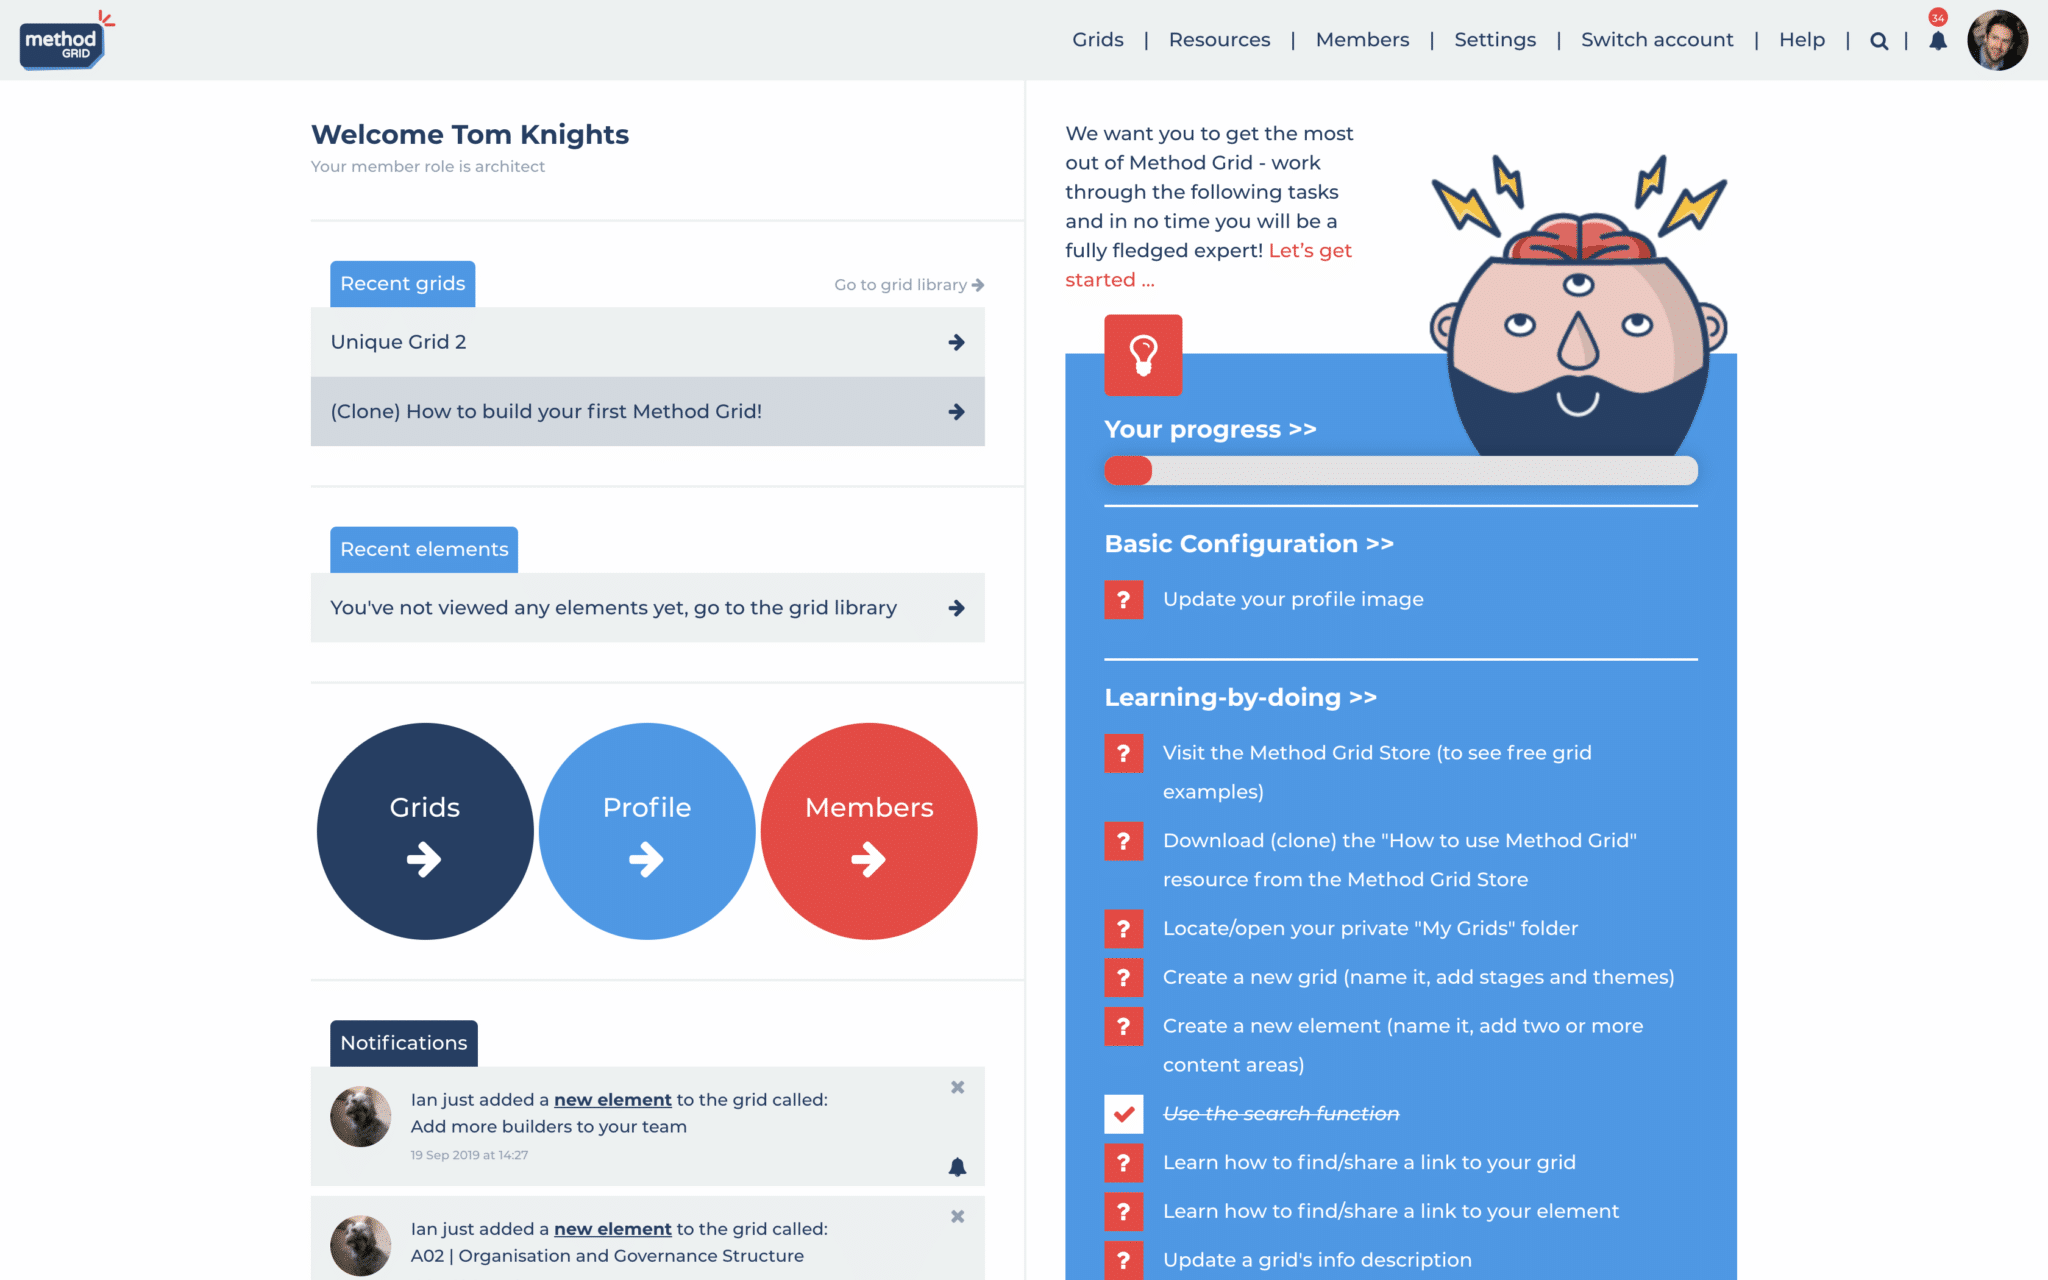The image size is (2048, 1280).
Task: Toggle Locate/open My Grids folder checkbox
Action: (x=1123, y=929)
